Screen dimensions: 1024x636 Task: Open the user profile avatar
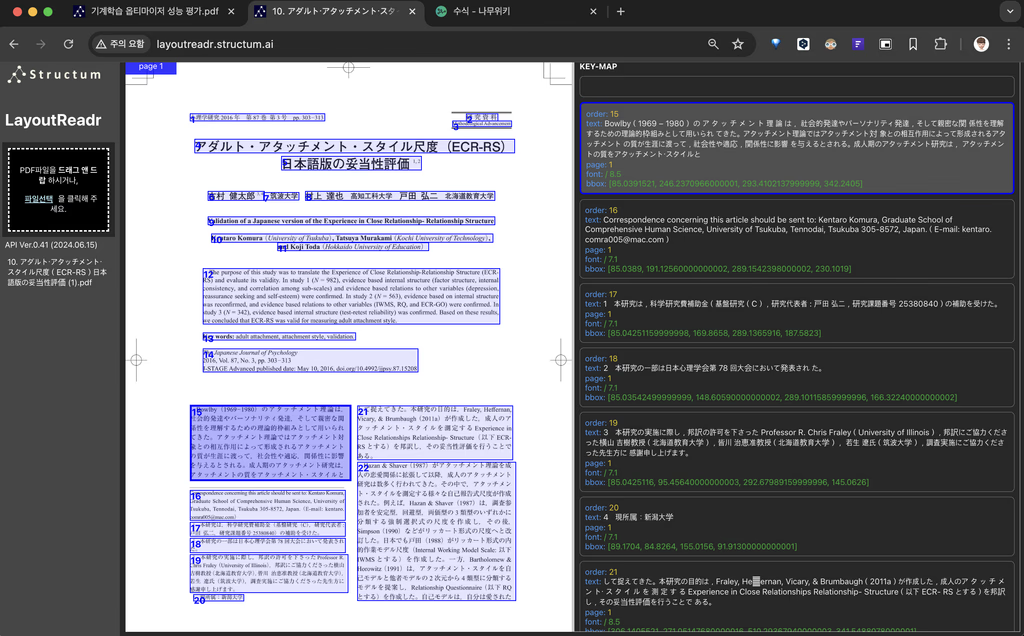coord(980,44)
